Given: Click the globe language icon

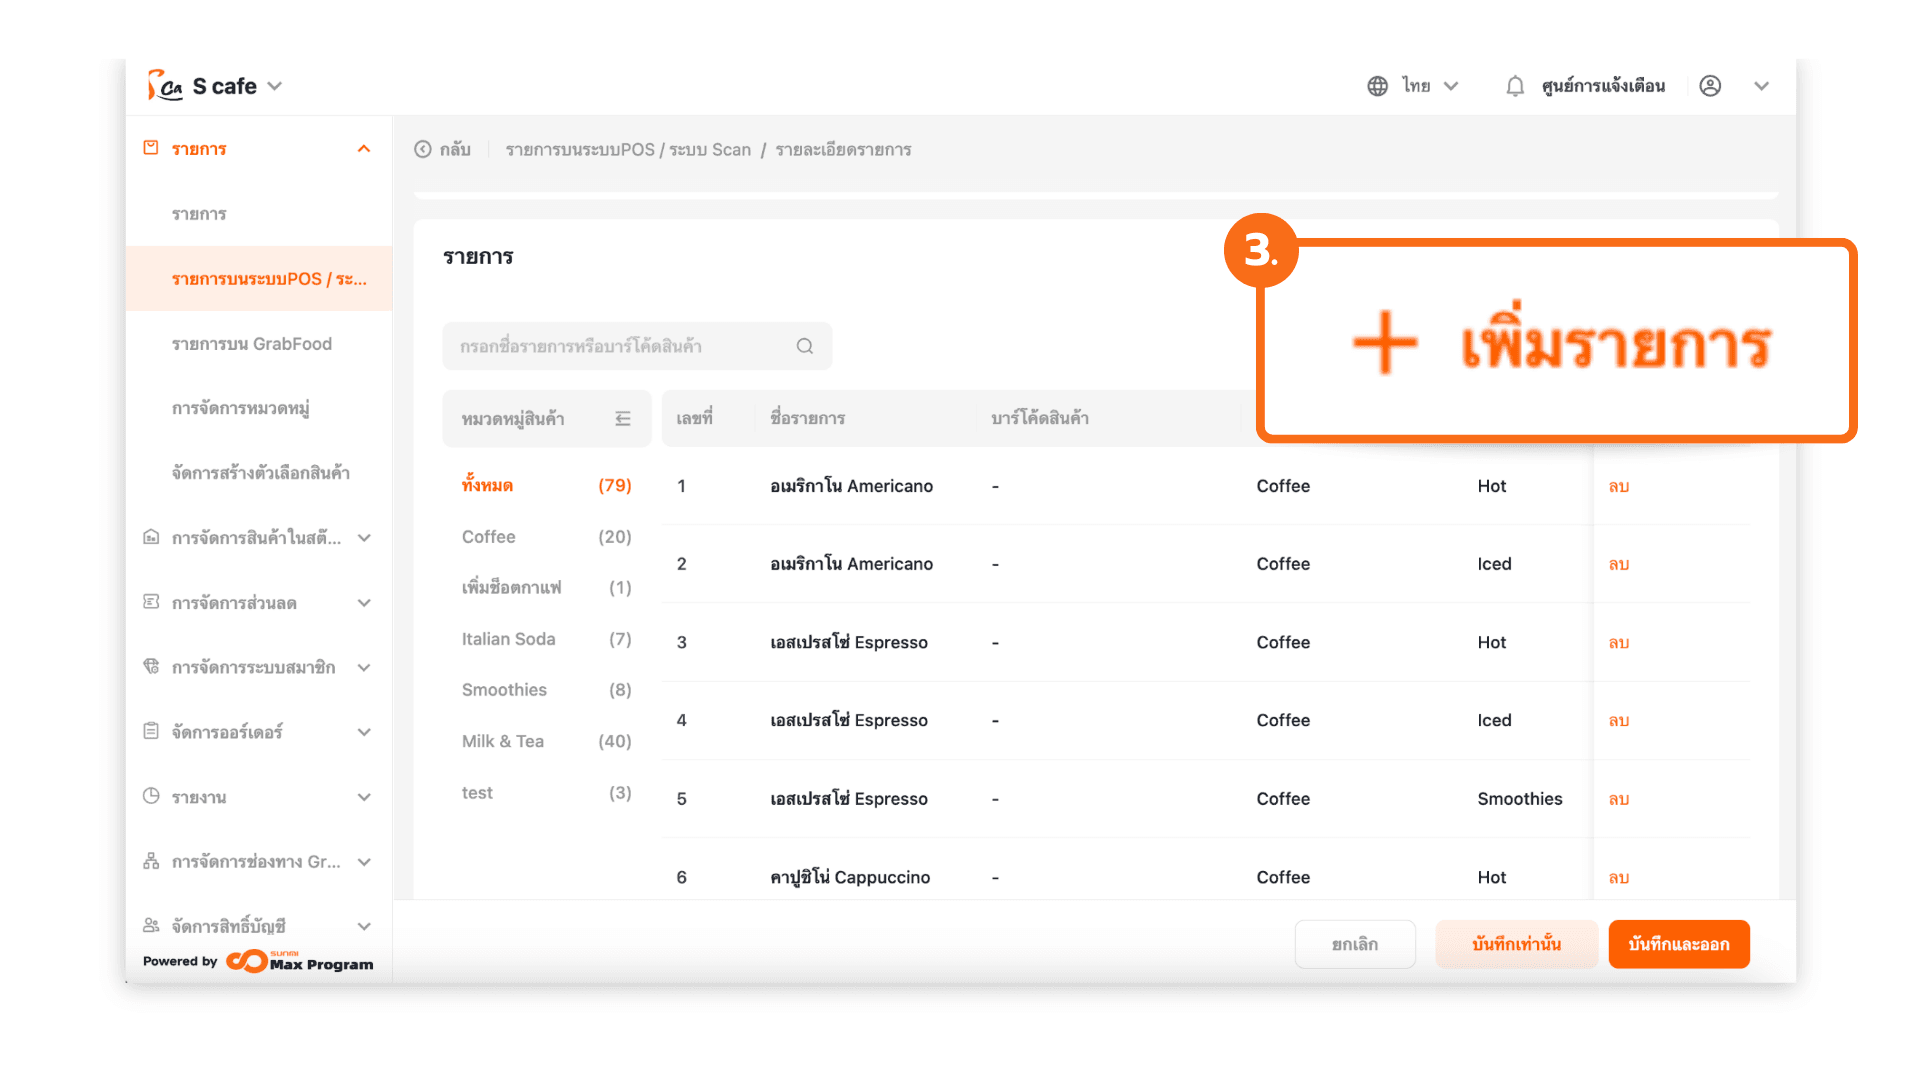Looking at the screenshot, I should click(1377, 86).
